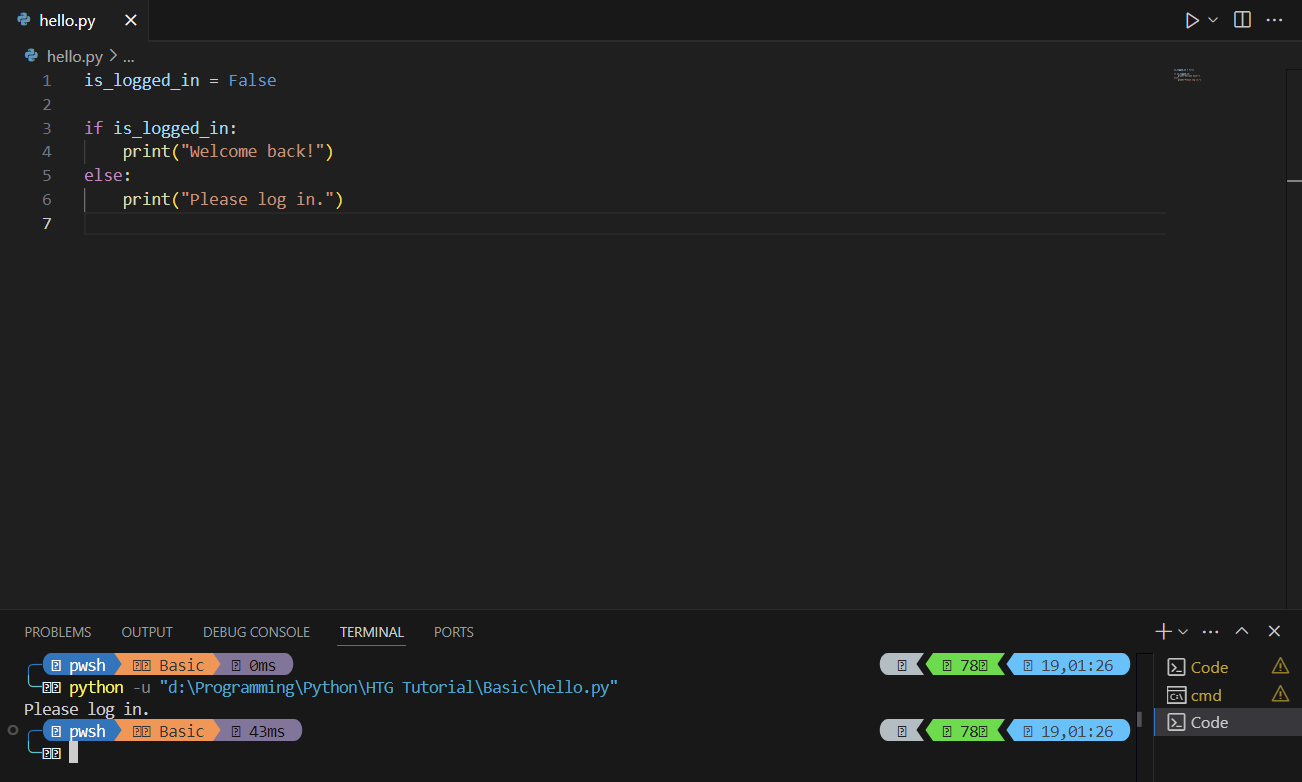Screen dimensions: 1302x782
Task: Split the editor to the right
Action: tap(1242, 20)
